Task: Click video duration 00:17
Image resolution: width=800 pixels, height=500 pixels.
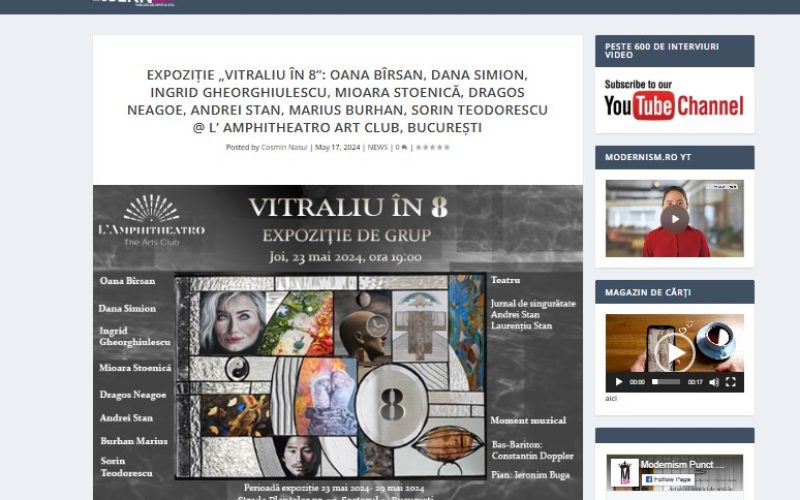Action: coord(695,382)
